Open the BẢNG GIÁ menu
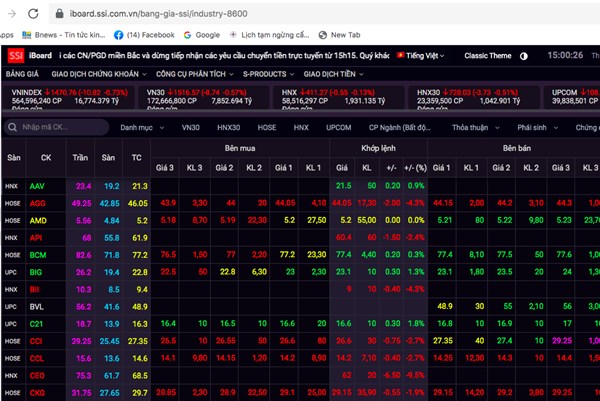Image resolution: width=600 pixels, height=401 pixels. click(22, 74)
